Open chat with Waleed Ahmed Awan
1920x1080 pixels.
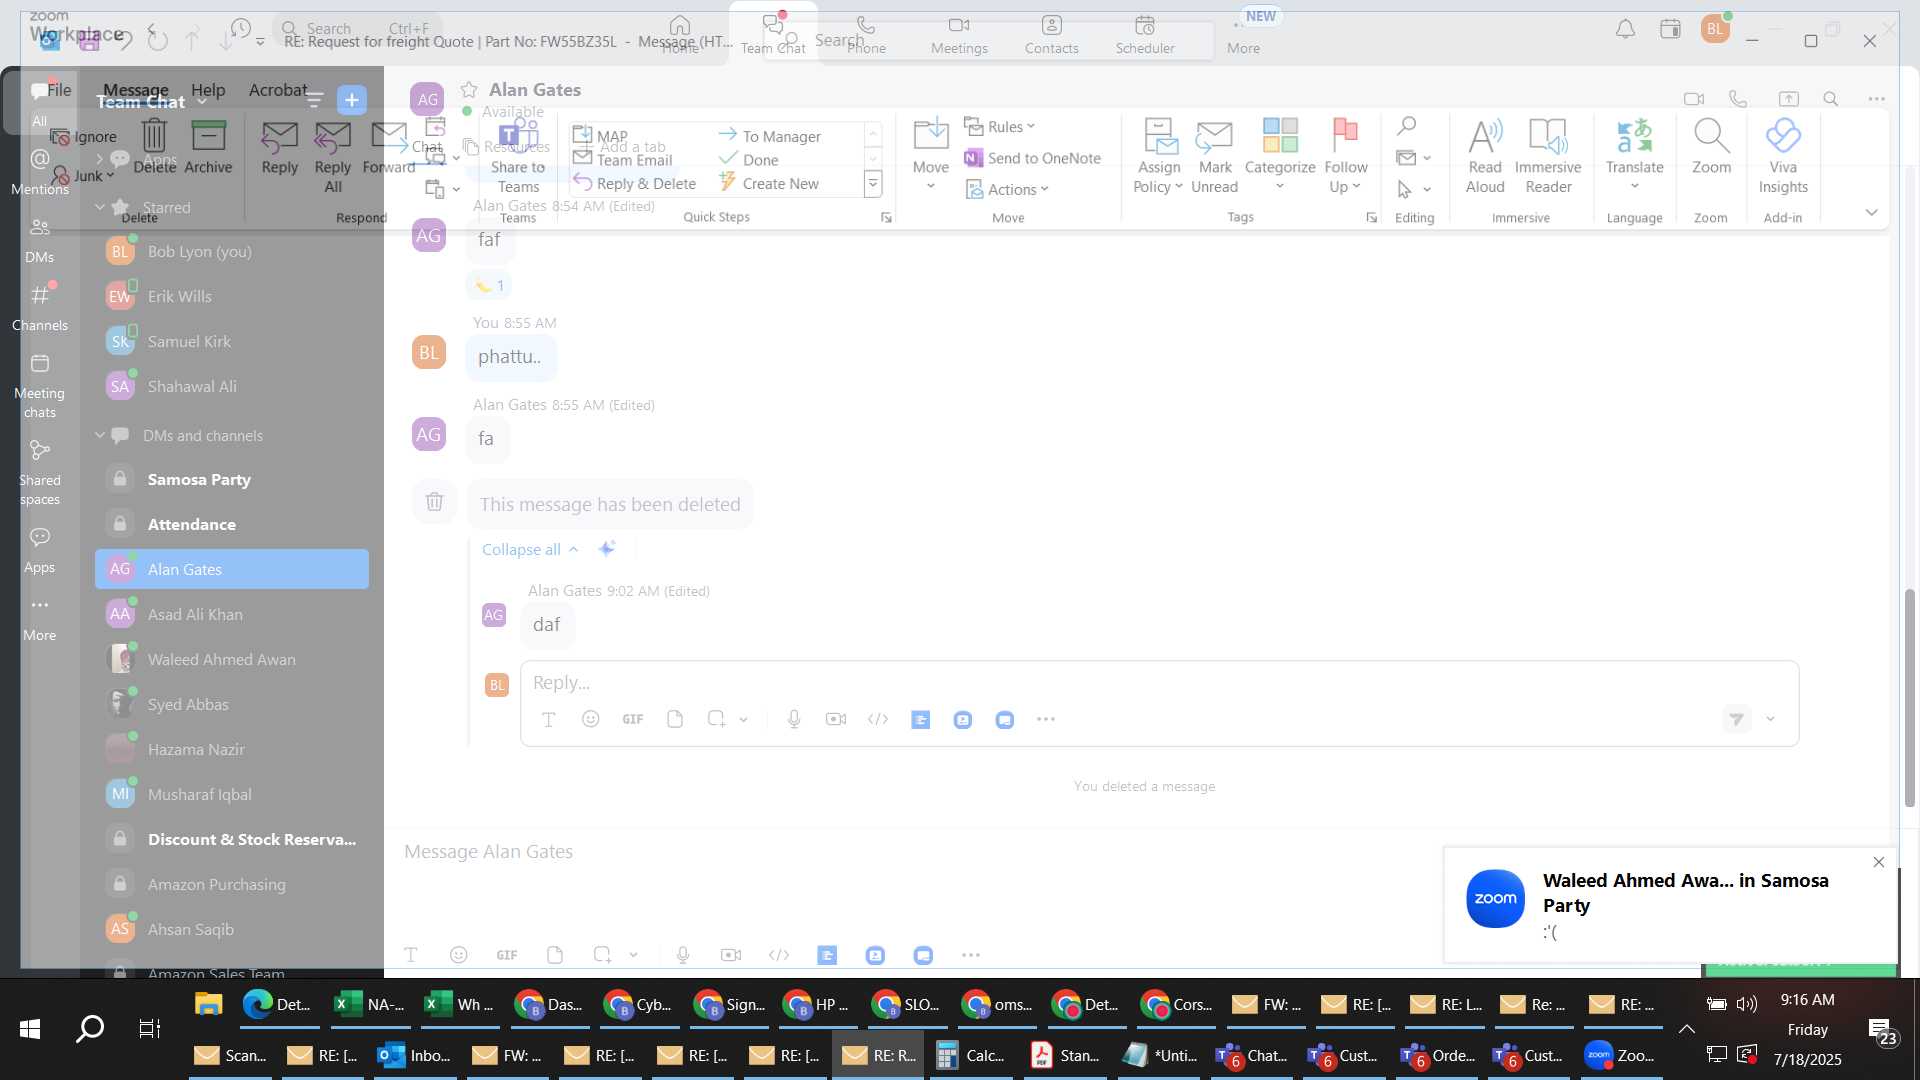click(x=232, y=659)
